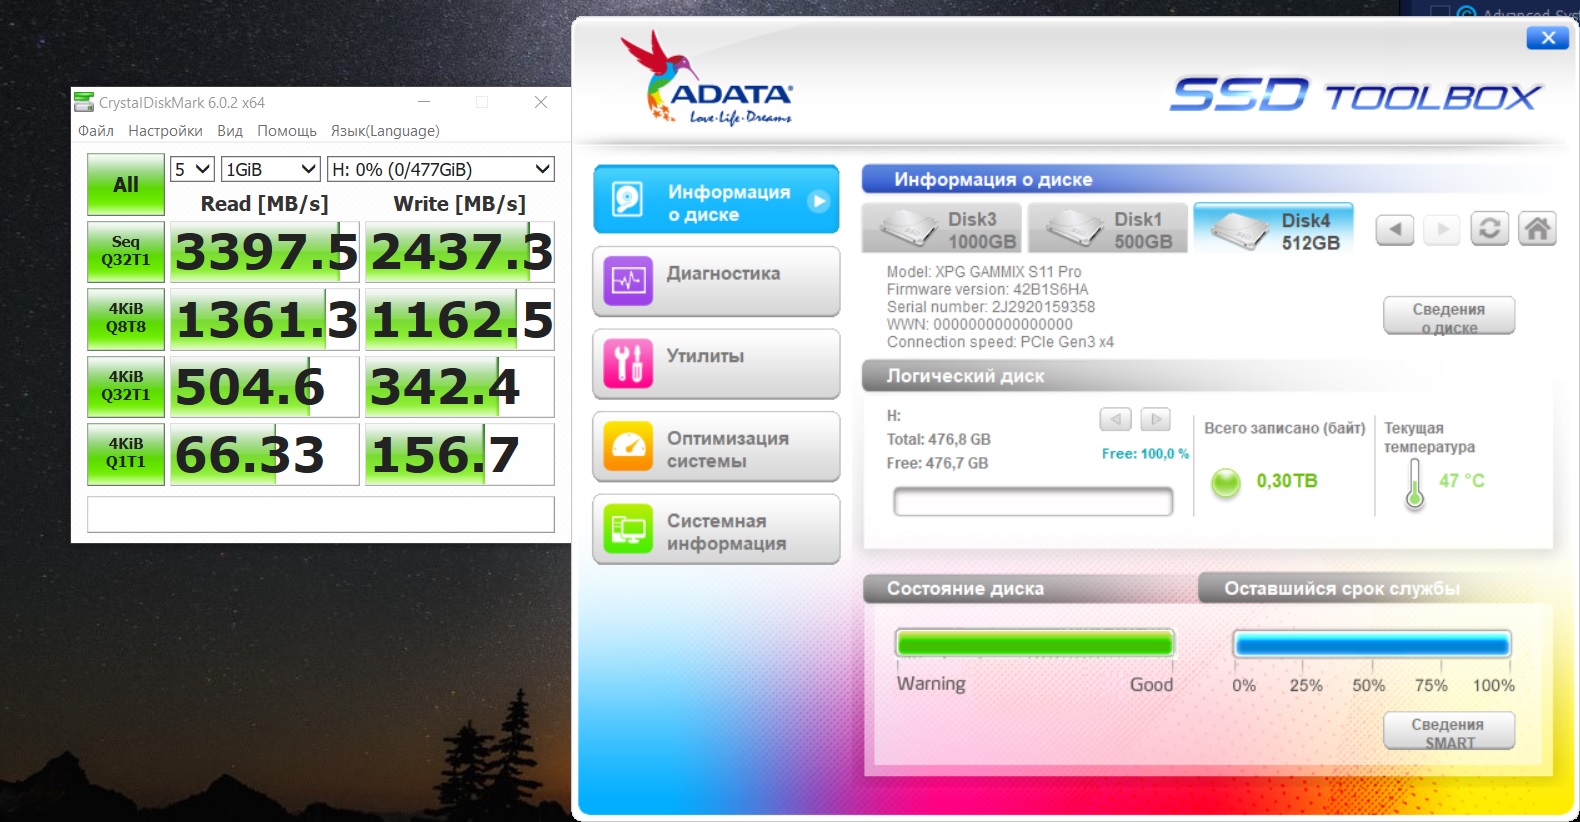The height and width of the screenshot is (822, 1580).
Task: Open the disk information icon in sidebar
Action: click(627, 199)
